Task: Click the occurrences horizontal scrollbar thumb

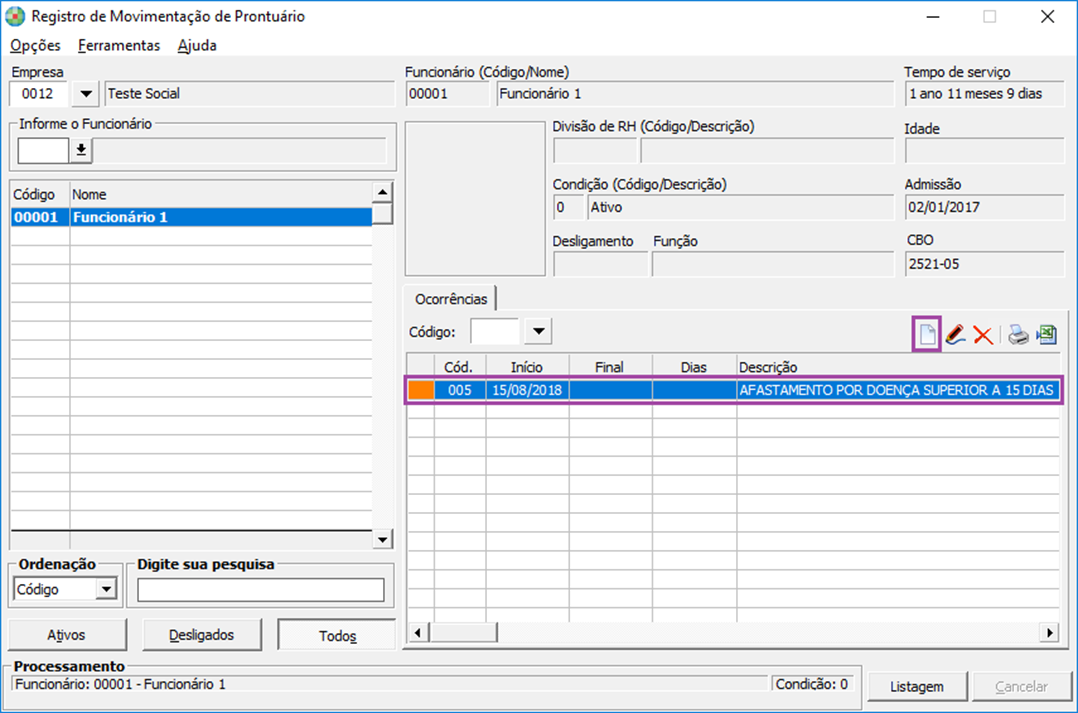Action: pos(463,632)
